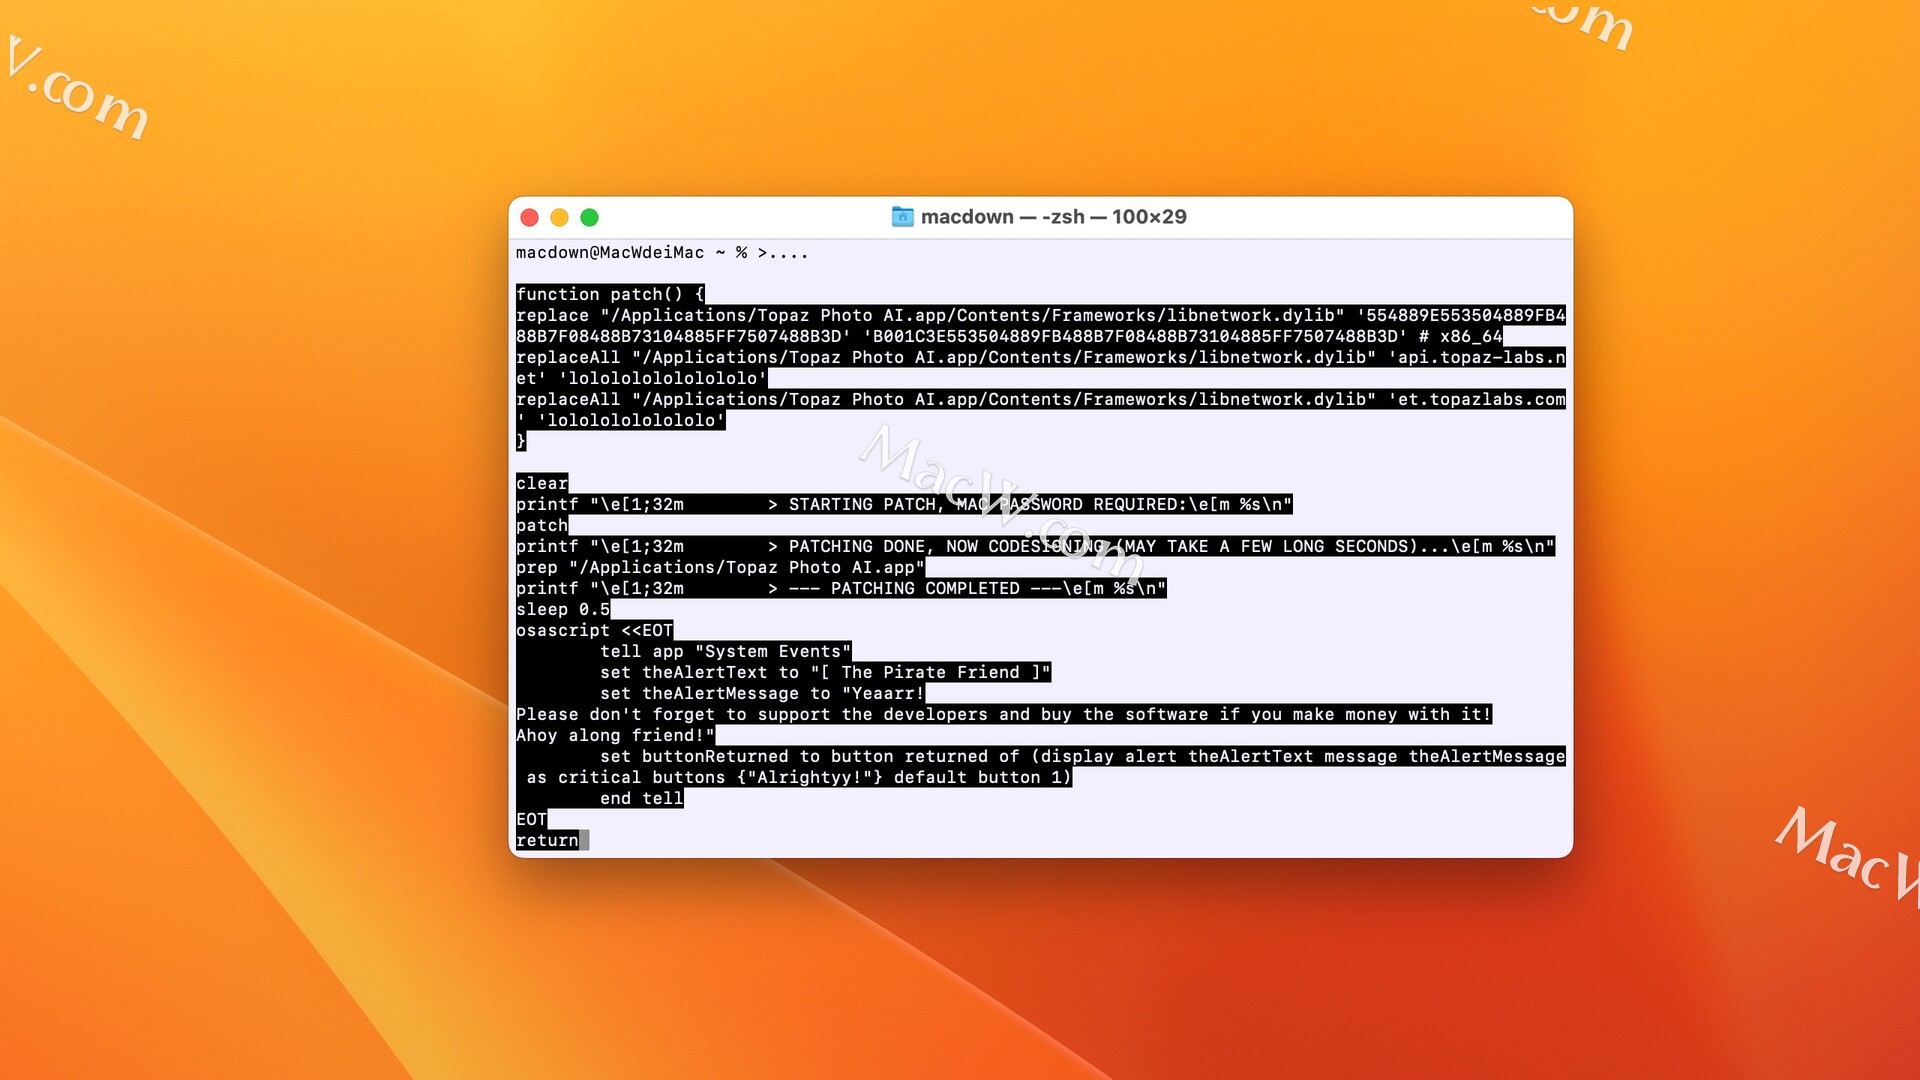Click the yellow minimize button of Terminal

pos(560,217)
